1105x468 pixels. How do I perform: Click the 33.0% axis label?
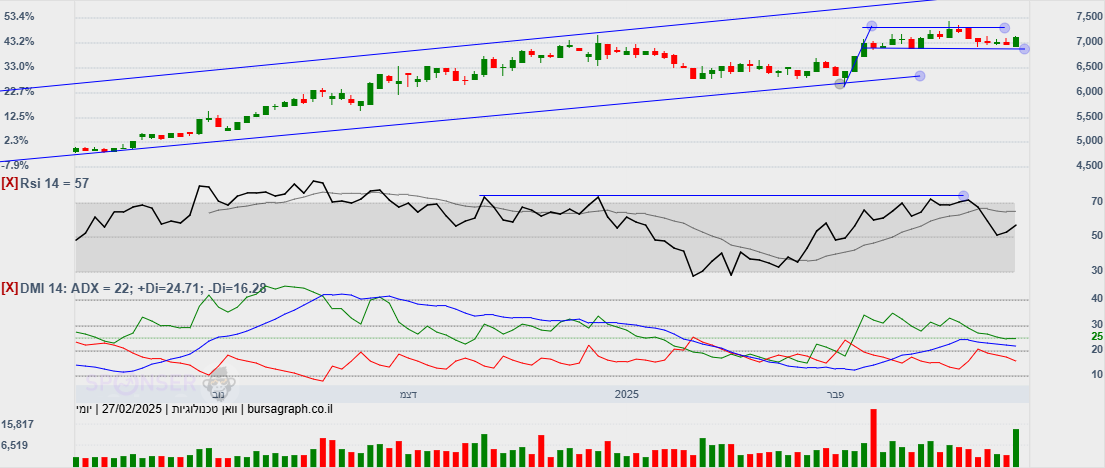tap(18, 66)
